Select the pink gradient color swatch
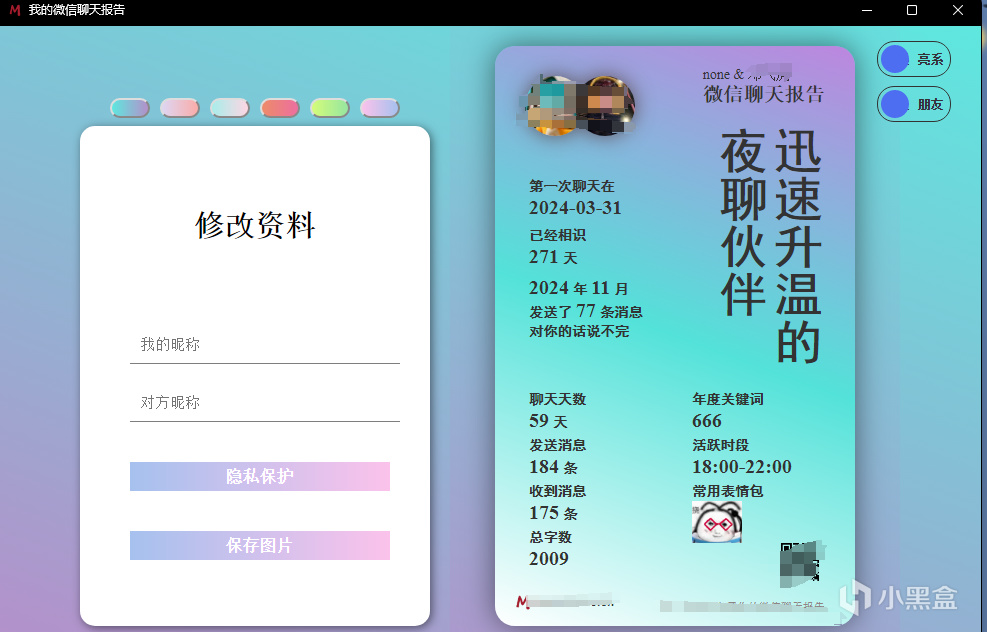This screenshot has height=632, width=987. (180, 107)
